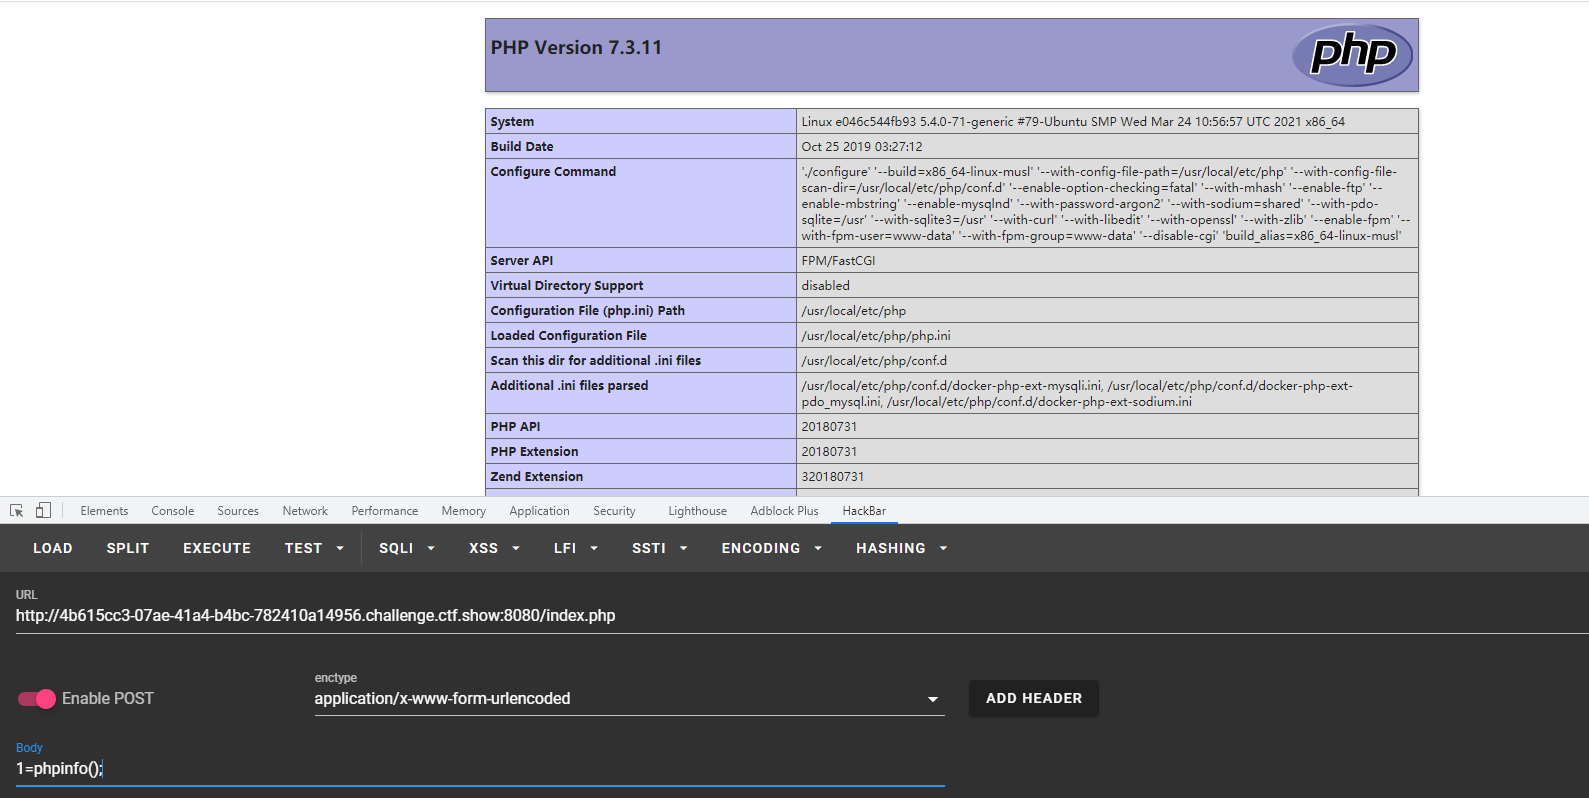The height and width of the screenshot is (798, 1589).
Task: Switch to the Console tab
Action: [x=173, y=510]
